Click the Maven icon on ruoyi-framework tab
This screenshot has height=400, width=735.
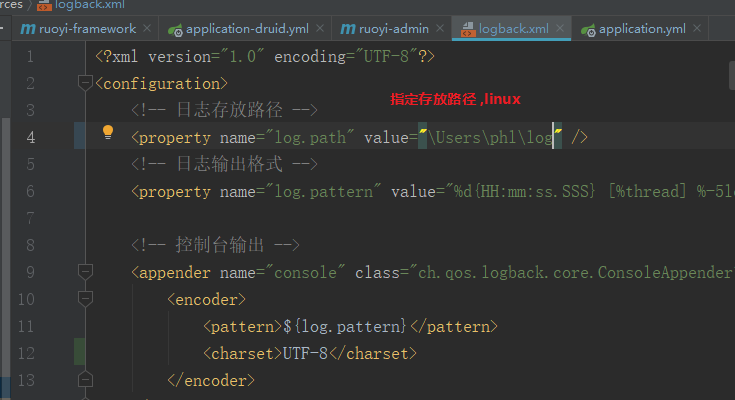tap(28, 29)
